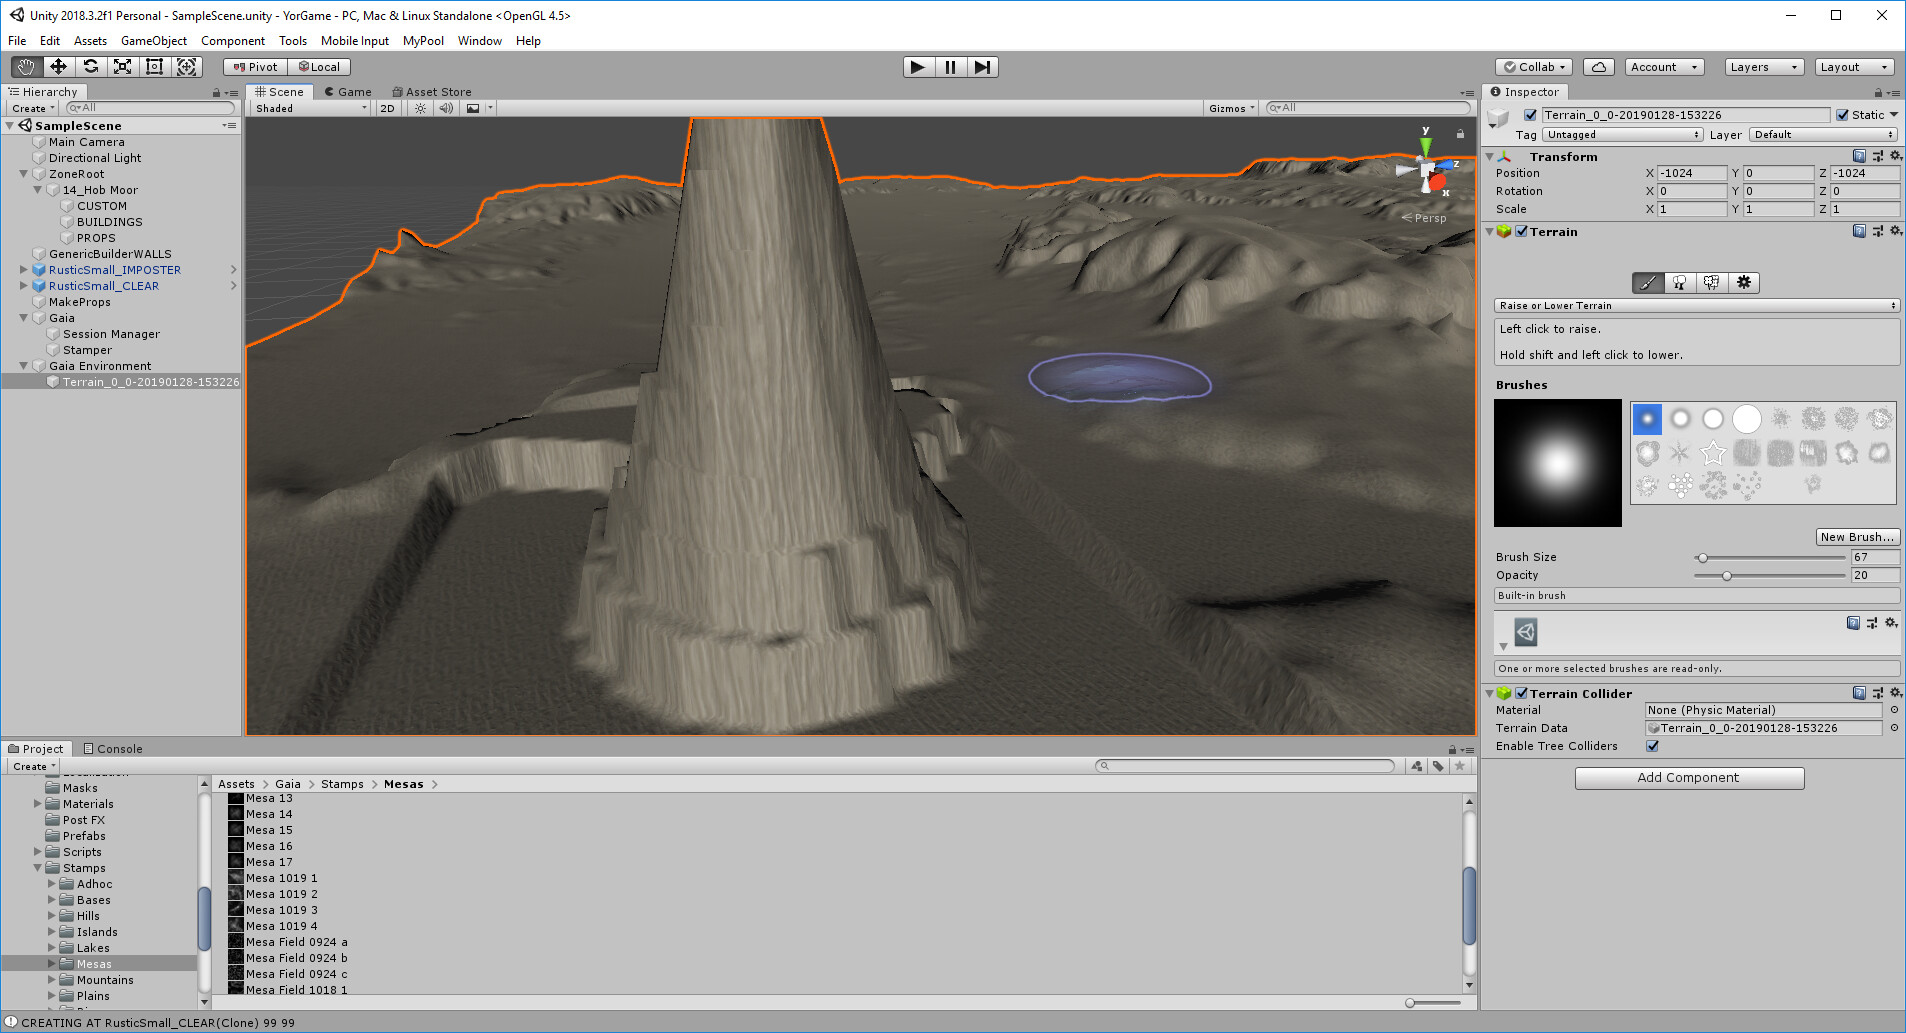Click the Play button

(917, 67)
